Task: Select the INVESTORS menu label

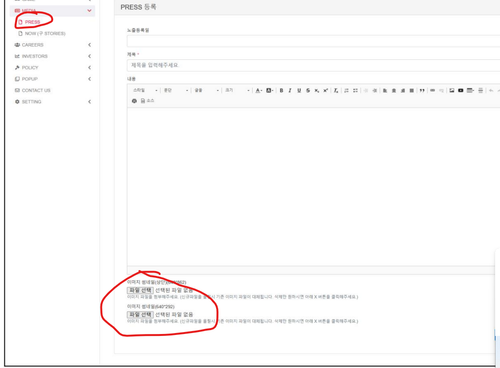Action: (x=35, y=56)
